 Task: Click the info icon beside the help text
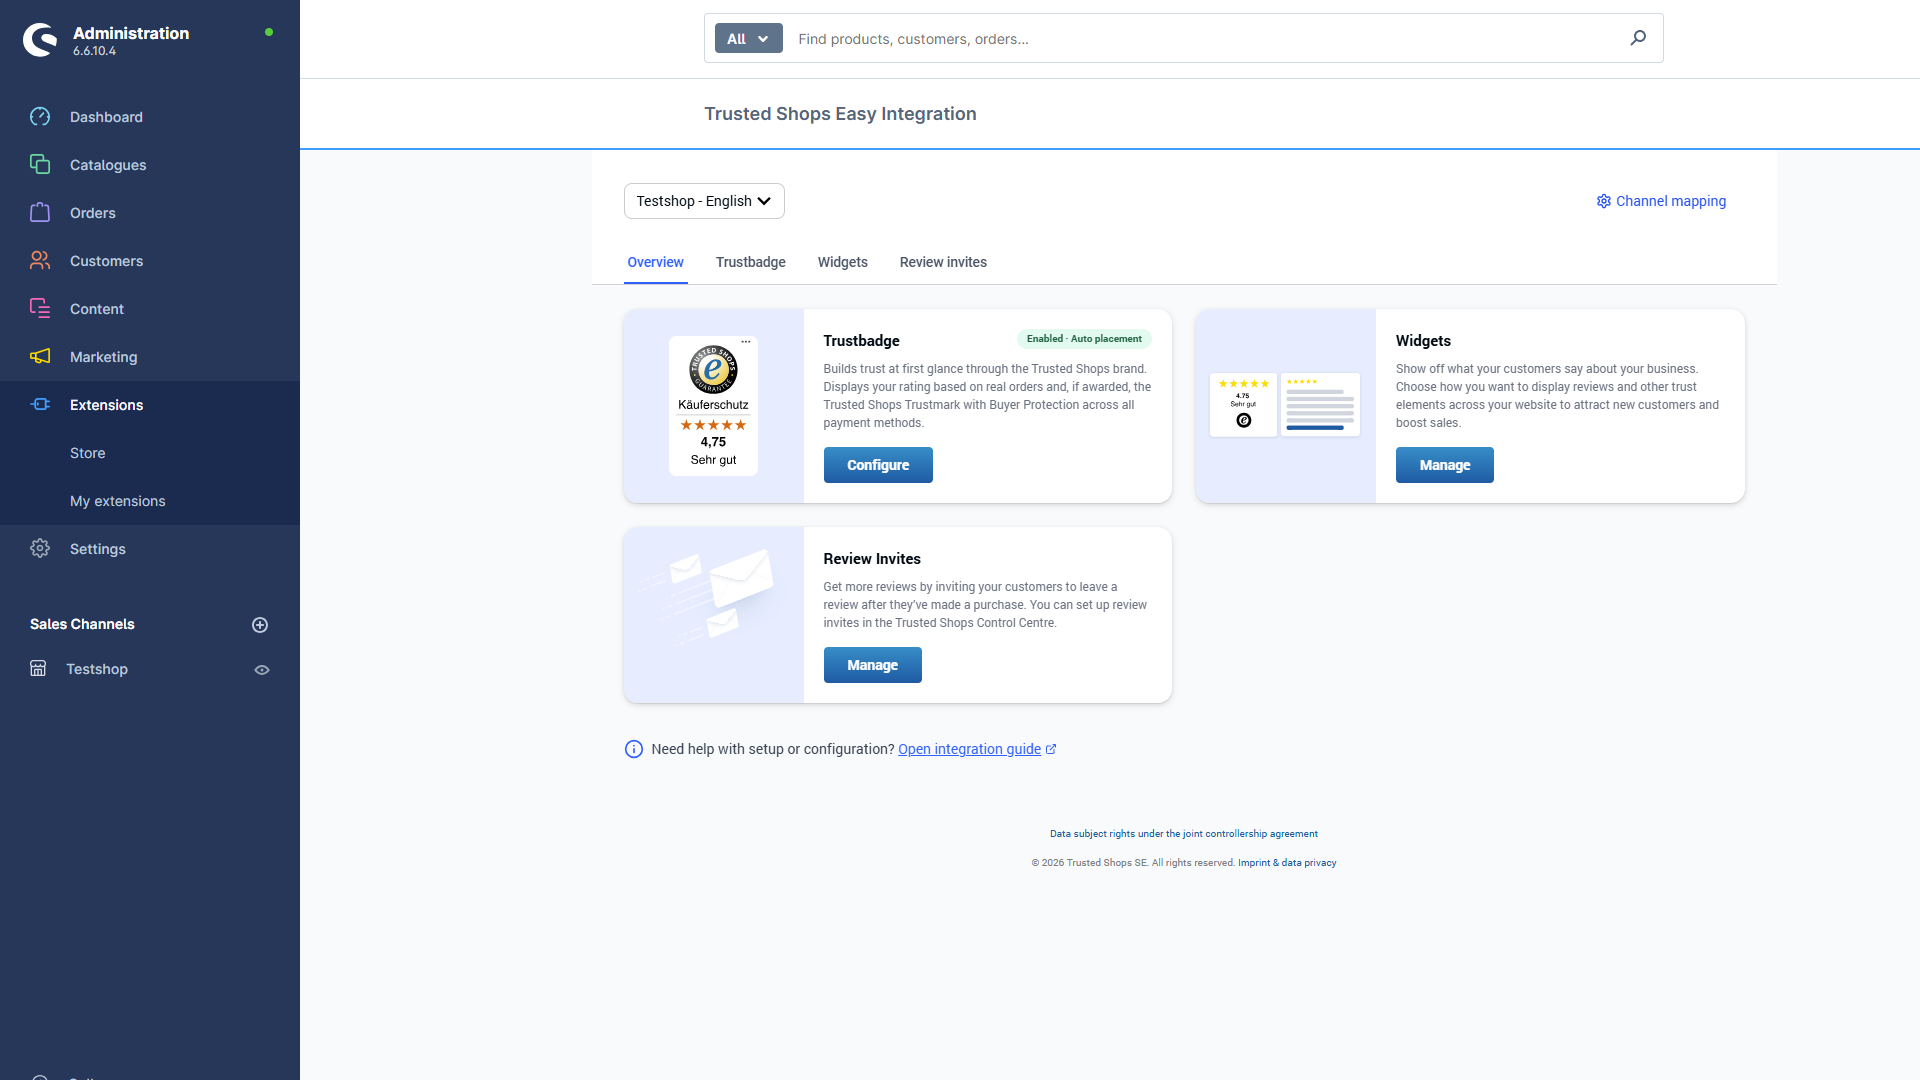point(633,749)
